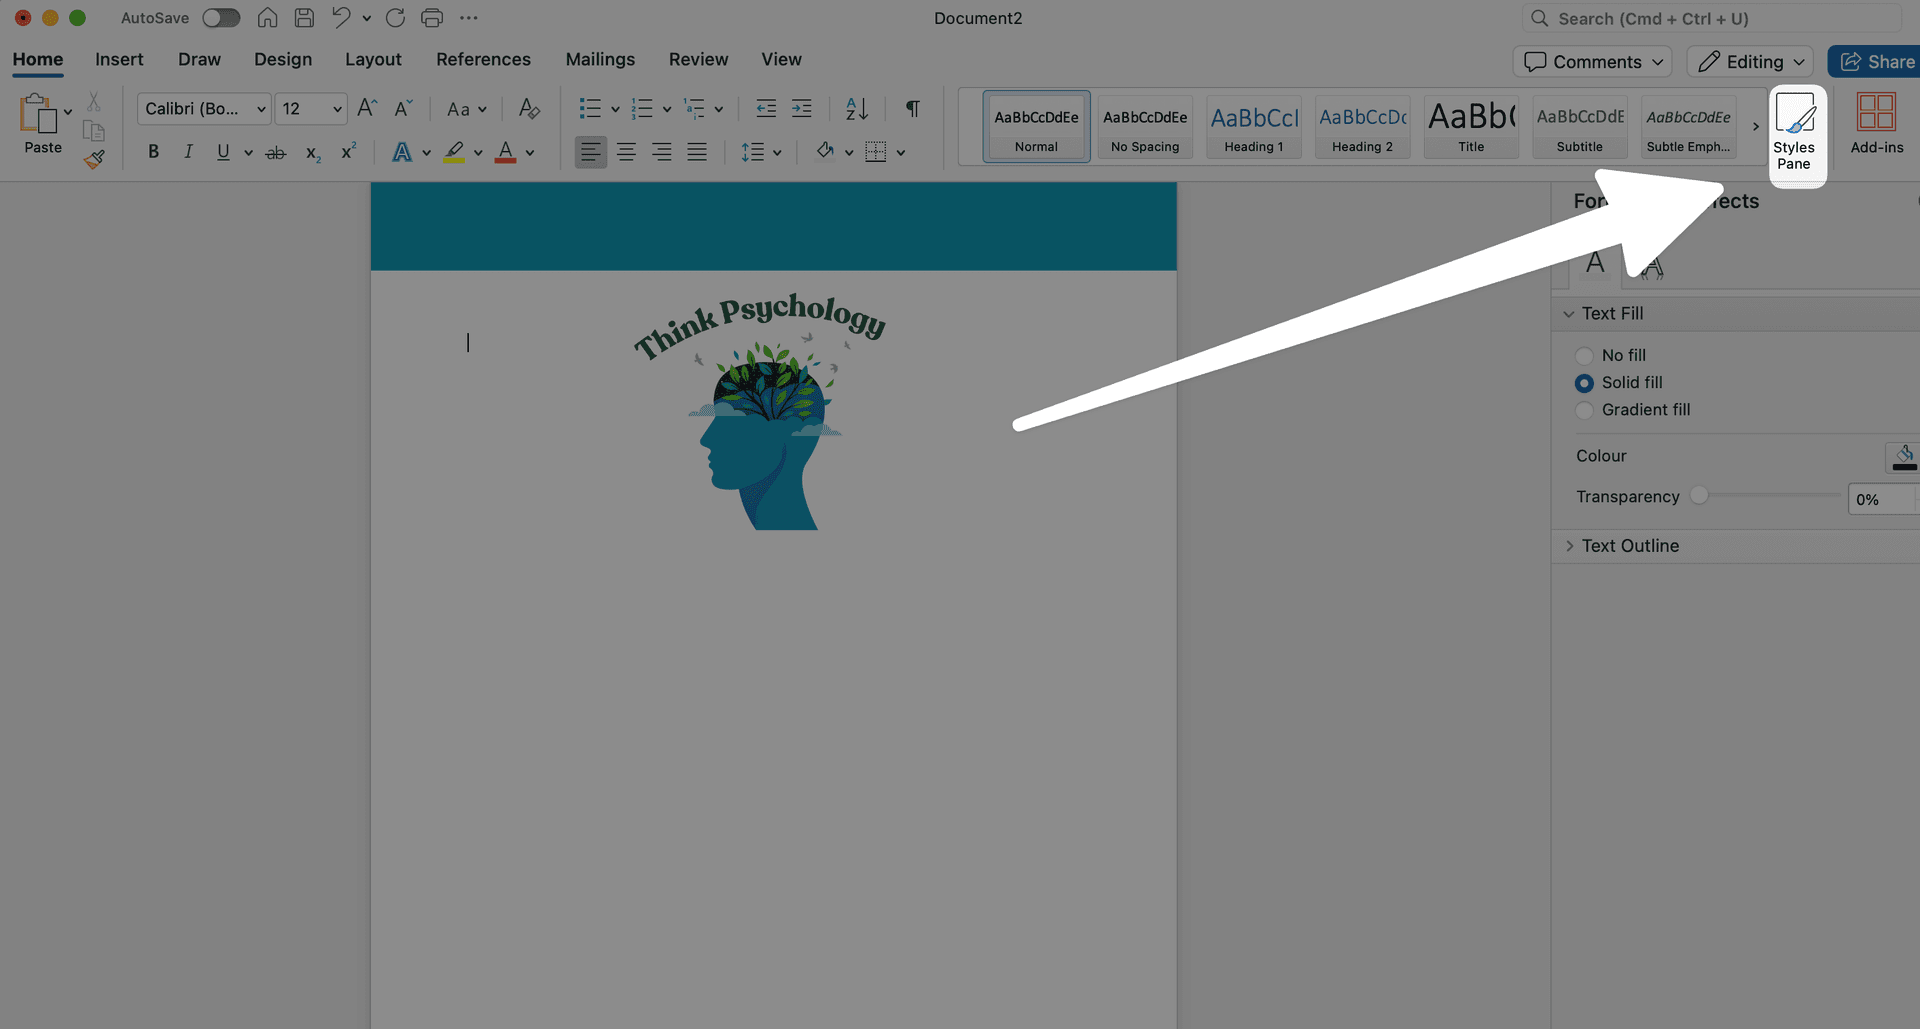Choose the Gradient fill option
The image size is (1920, 1029).
[x=1584, y=410]
